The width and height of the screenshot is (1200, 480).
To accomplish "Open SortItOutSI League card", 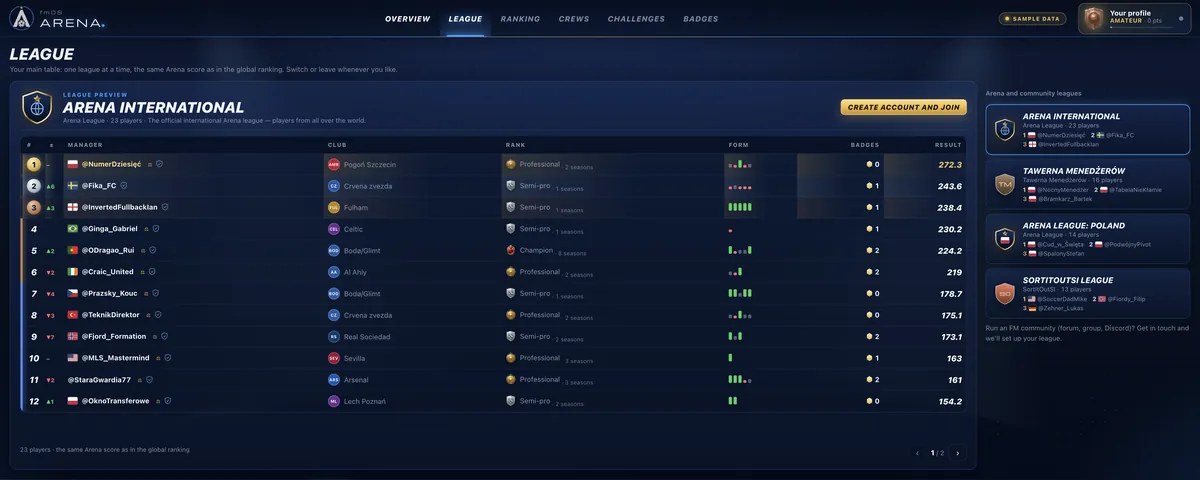I will (1087, 293).
